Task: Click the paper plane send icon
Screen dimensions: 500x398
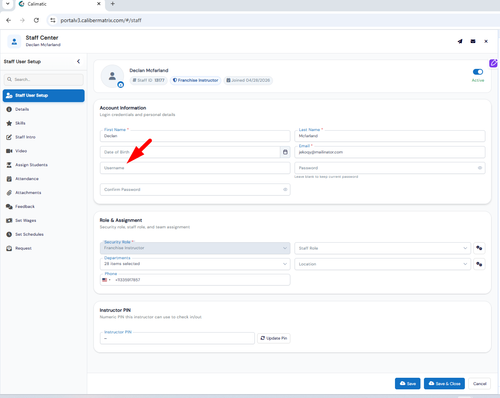Action: coord(460,41)
